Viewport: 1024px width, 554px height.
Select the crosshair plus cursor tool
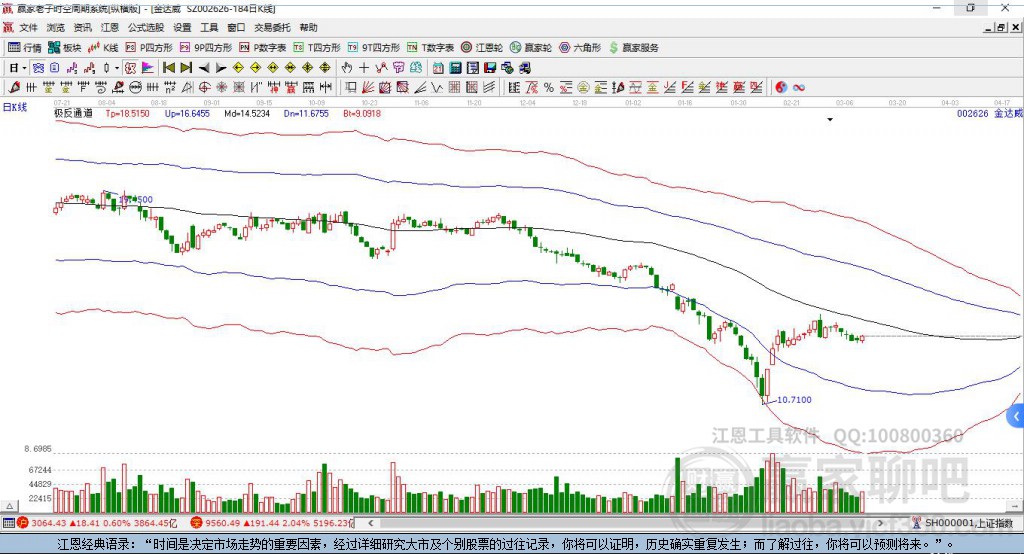[364, 68]
